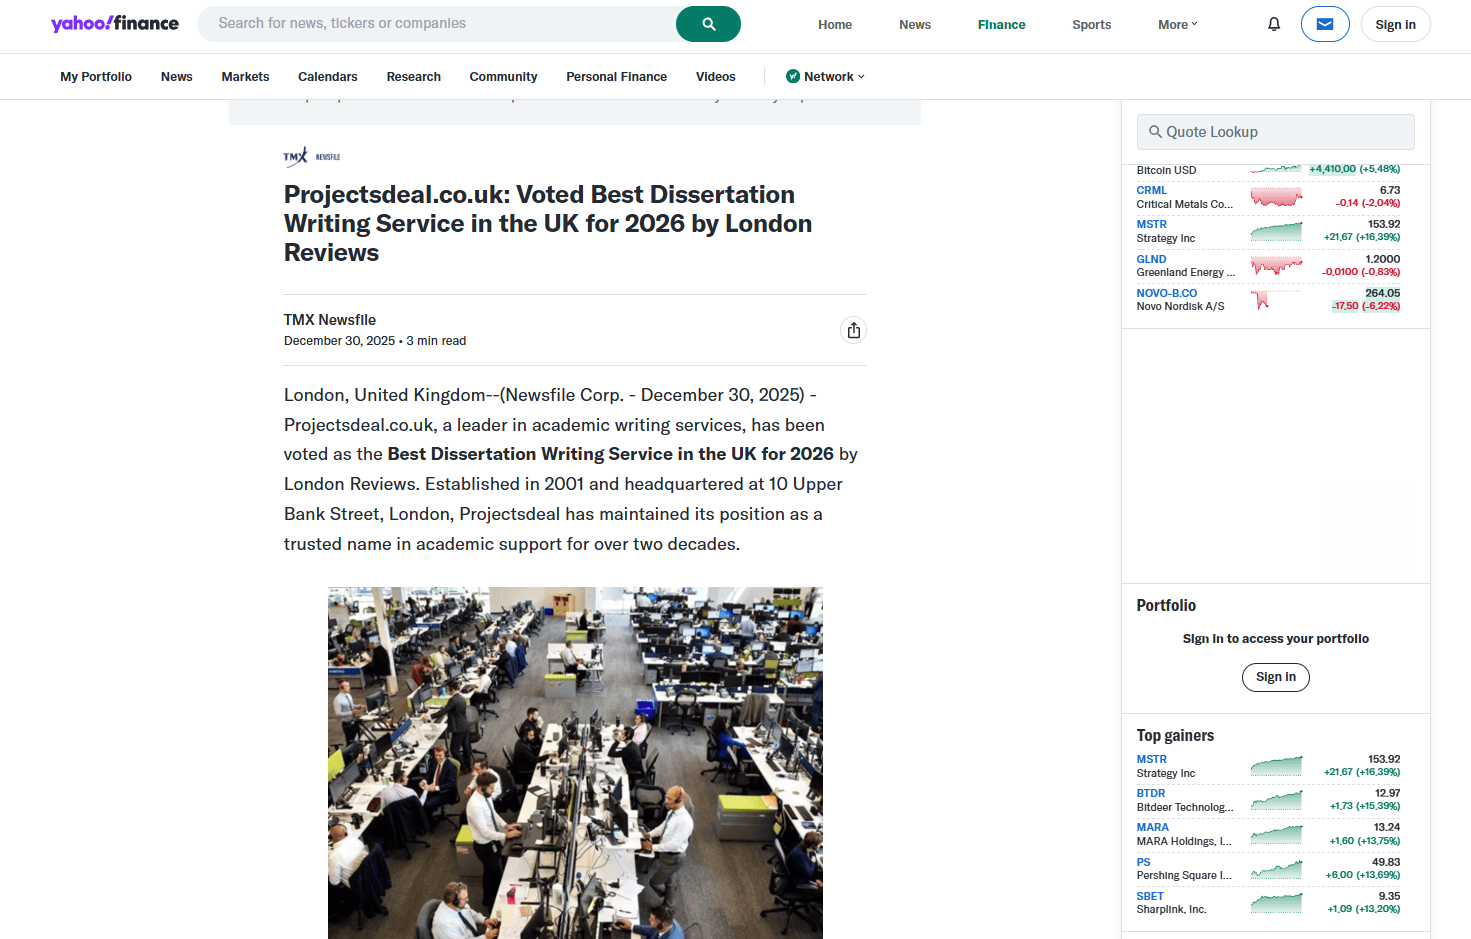Open MSTR ticker in watchlist above Portfolio
Screen dimensions: 1471x939
pos(1152,224)
